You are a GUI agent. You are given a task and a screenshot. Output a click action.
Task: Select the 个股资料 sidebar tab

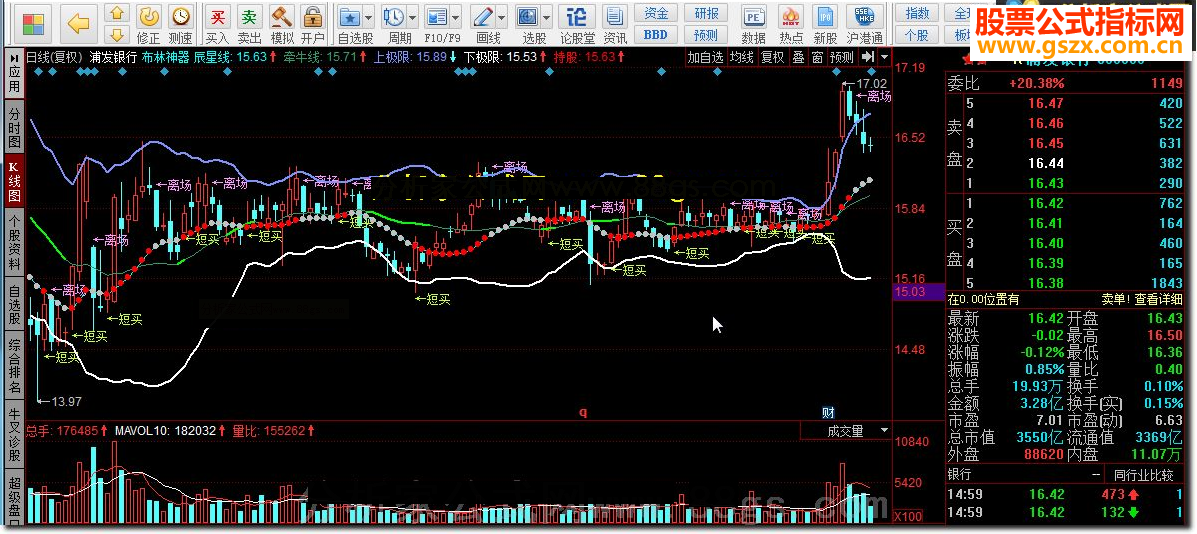click(x=14, y=243)
